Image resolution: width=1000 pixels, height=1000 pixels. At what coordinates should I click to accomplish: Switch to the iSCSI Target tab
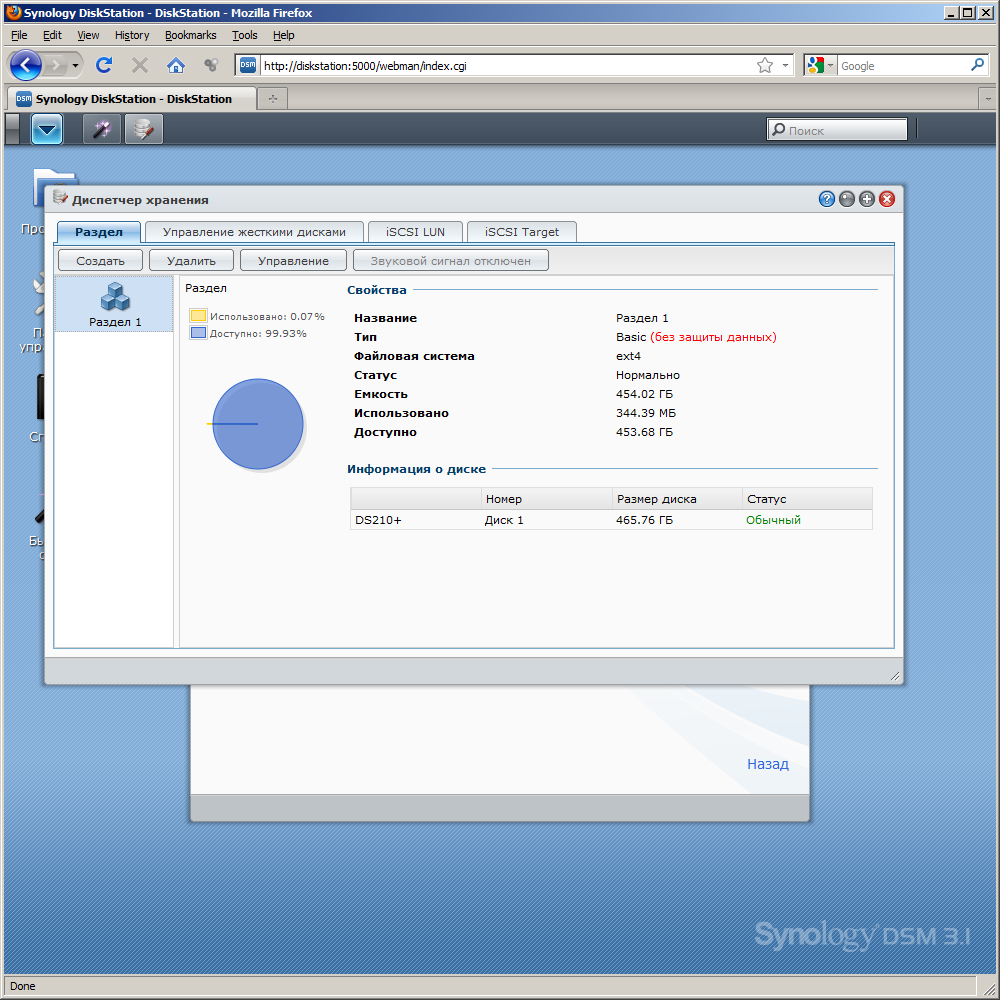tap(522, 232)
